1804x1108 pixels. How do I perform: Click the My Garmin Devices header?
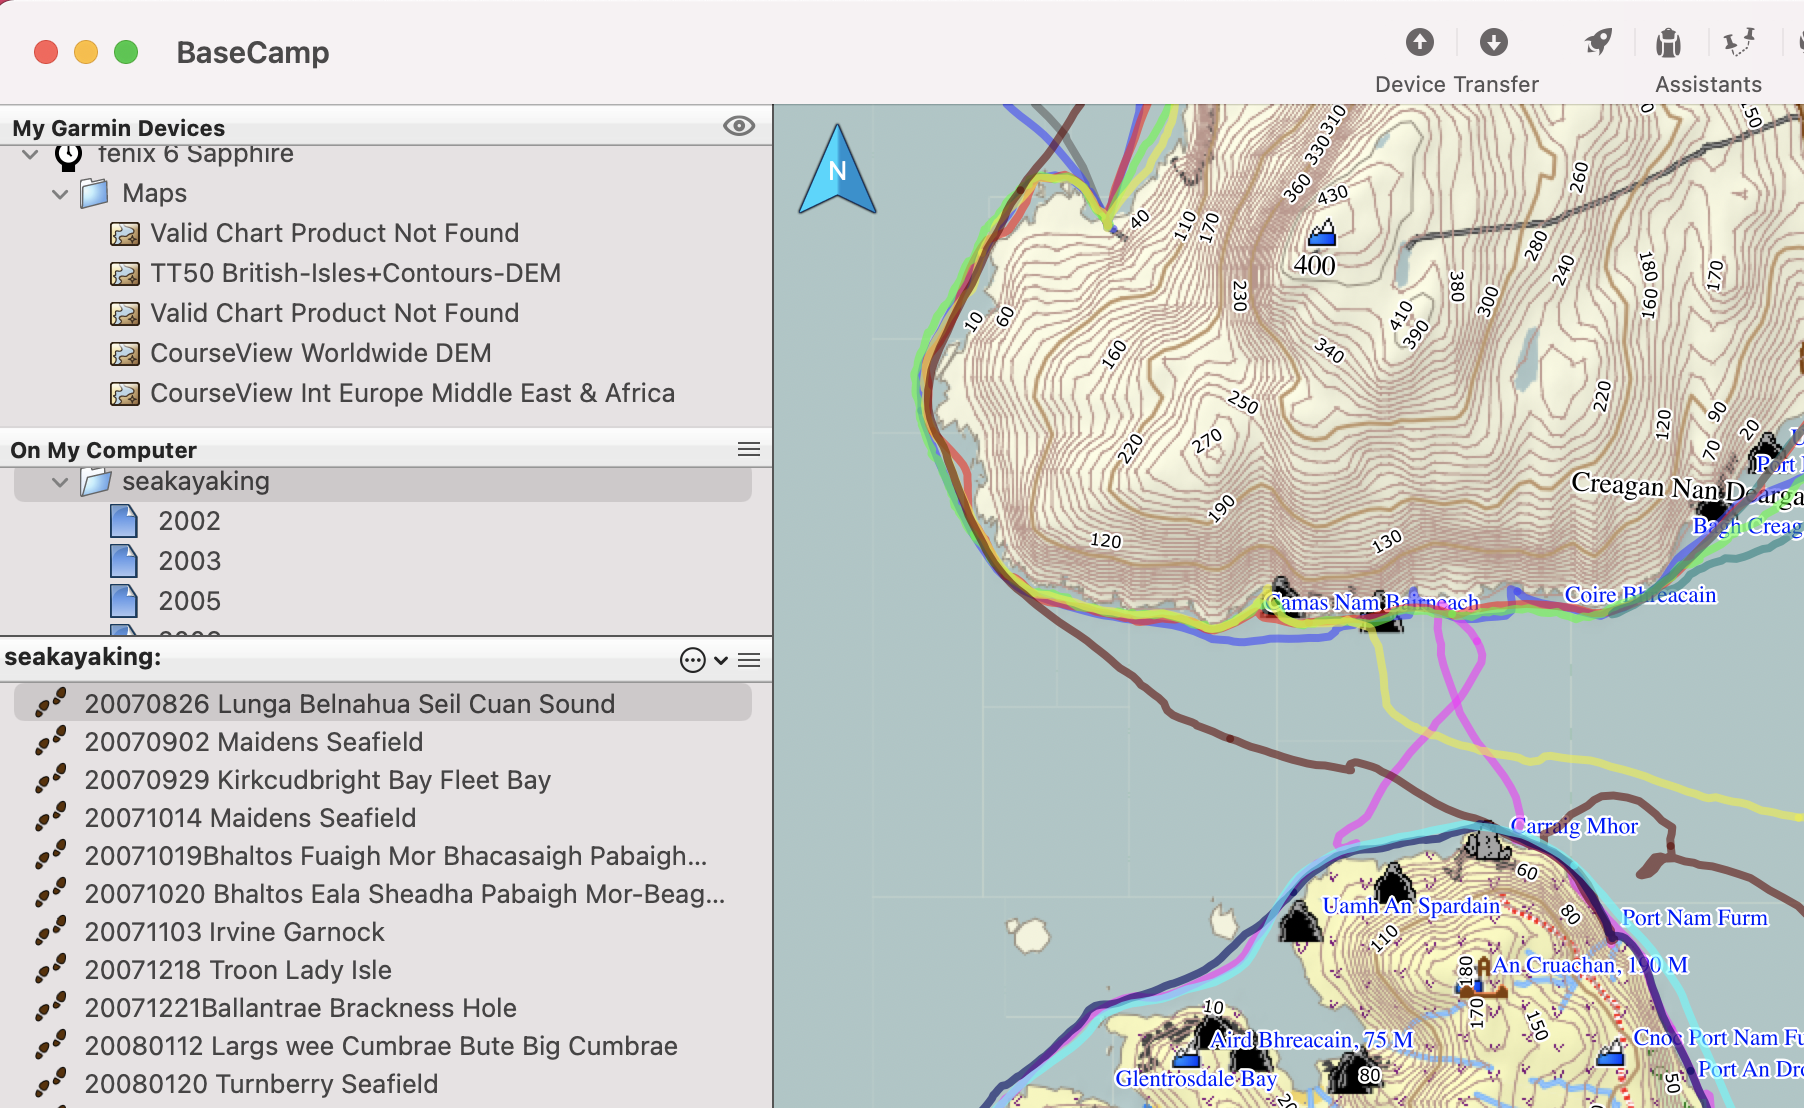coord(119,128)
